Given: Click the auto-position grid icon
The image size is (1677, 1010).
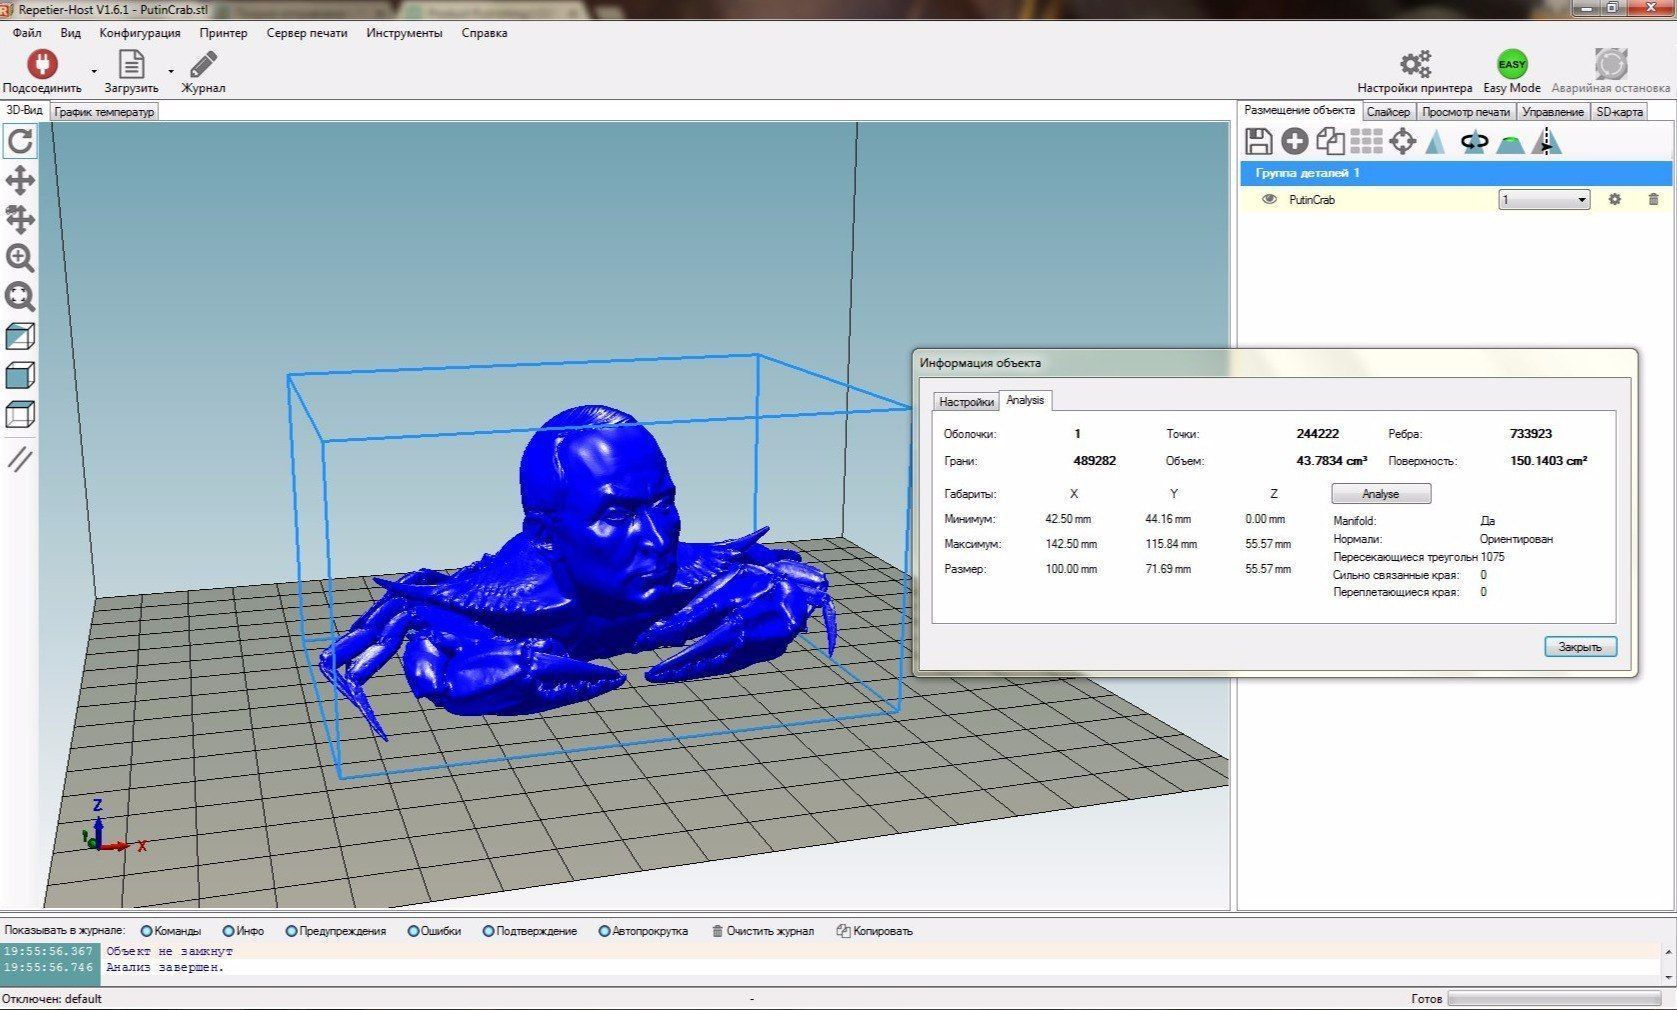Looking at the screenshot, I should pos(1367,142).
